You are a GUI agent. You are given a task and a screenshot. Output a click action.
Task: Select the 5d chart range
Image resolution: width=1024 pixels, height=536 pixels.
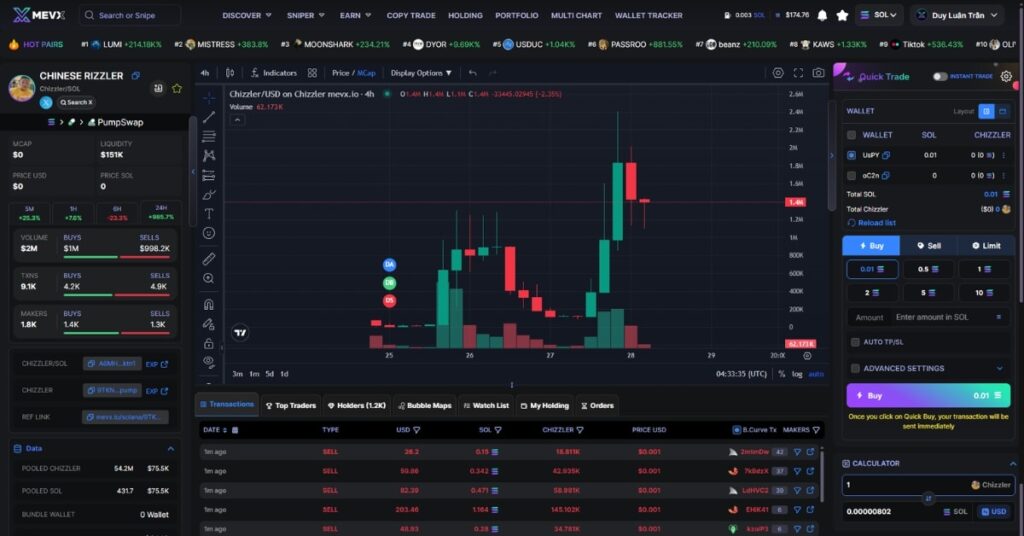coord(270,374)
